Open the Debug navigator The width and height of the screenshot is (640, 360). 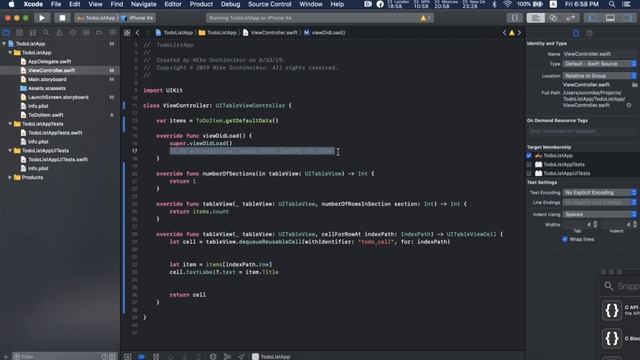86,33
